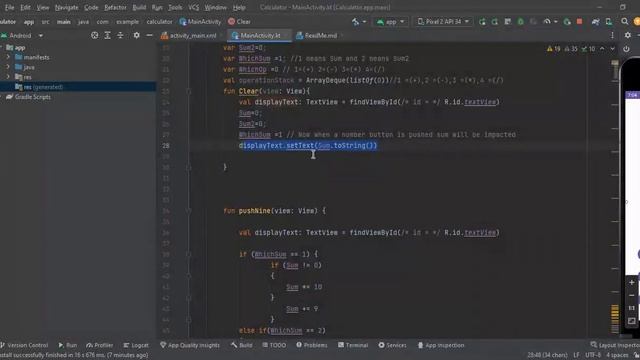
Task: Click the emulator power button icon
Action: (626, 49)
